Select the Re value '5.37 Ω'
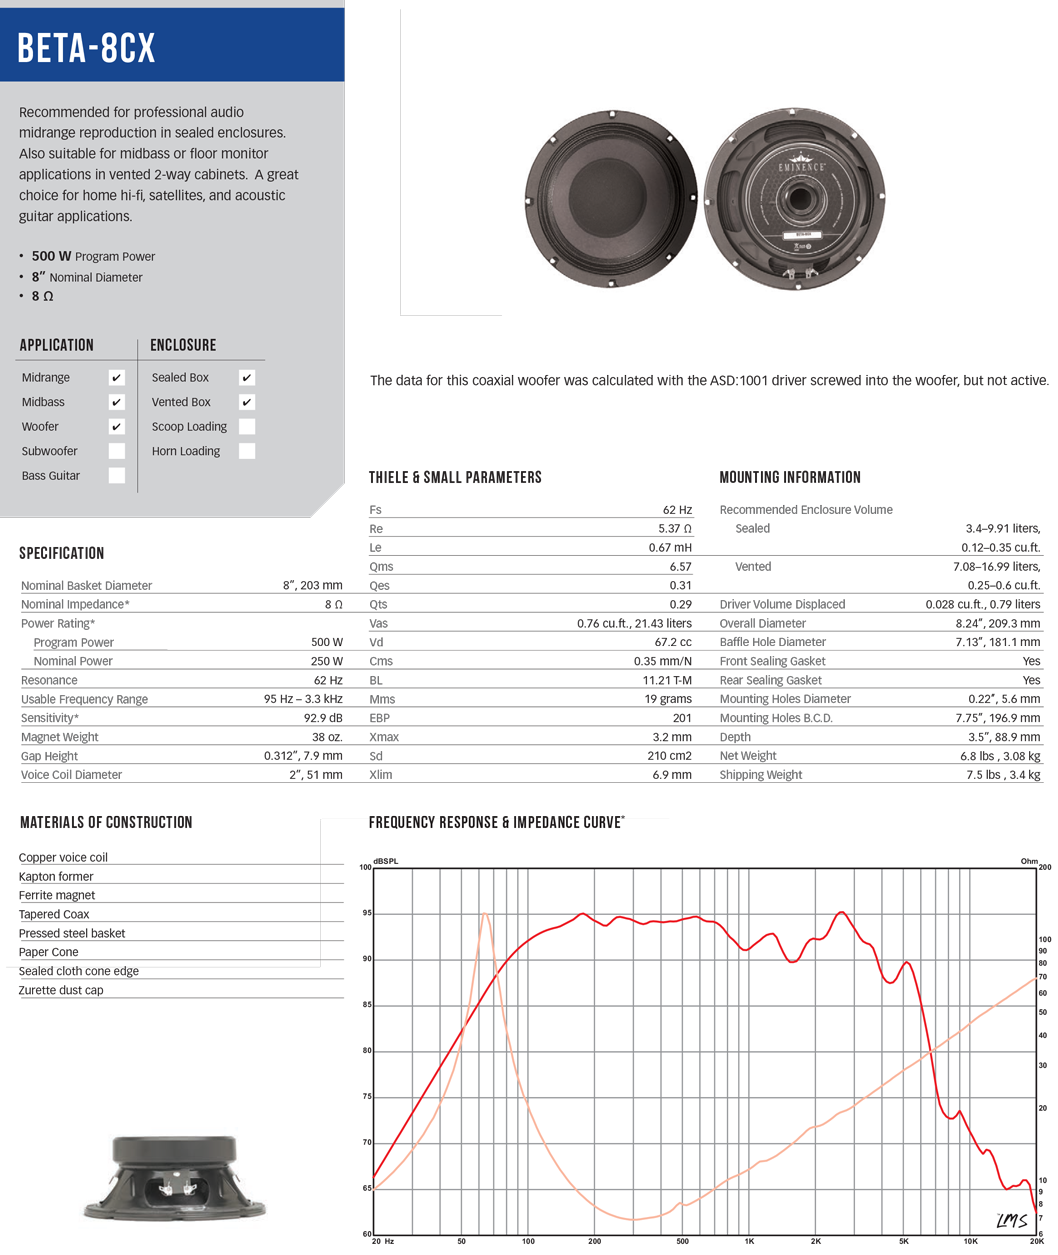 [x=675, y=529]
